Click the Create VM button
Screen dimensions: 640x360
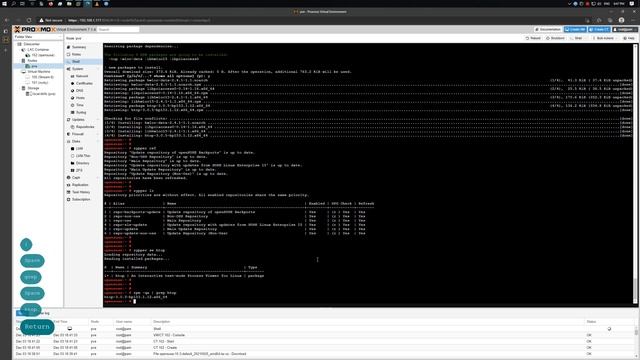(575, 29)
